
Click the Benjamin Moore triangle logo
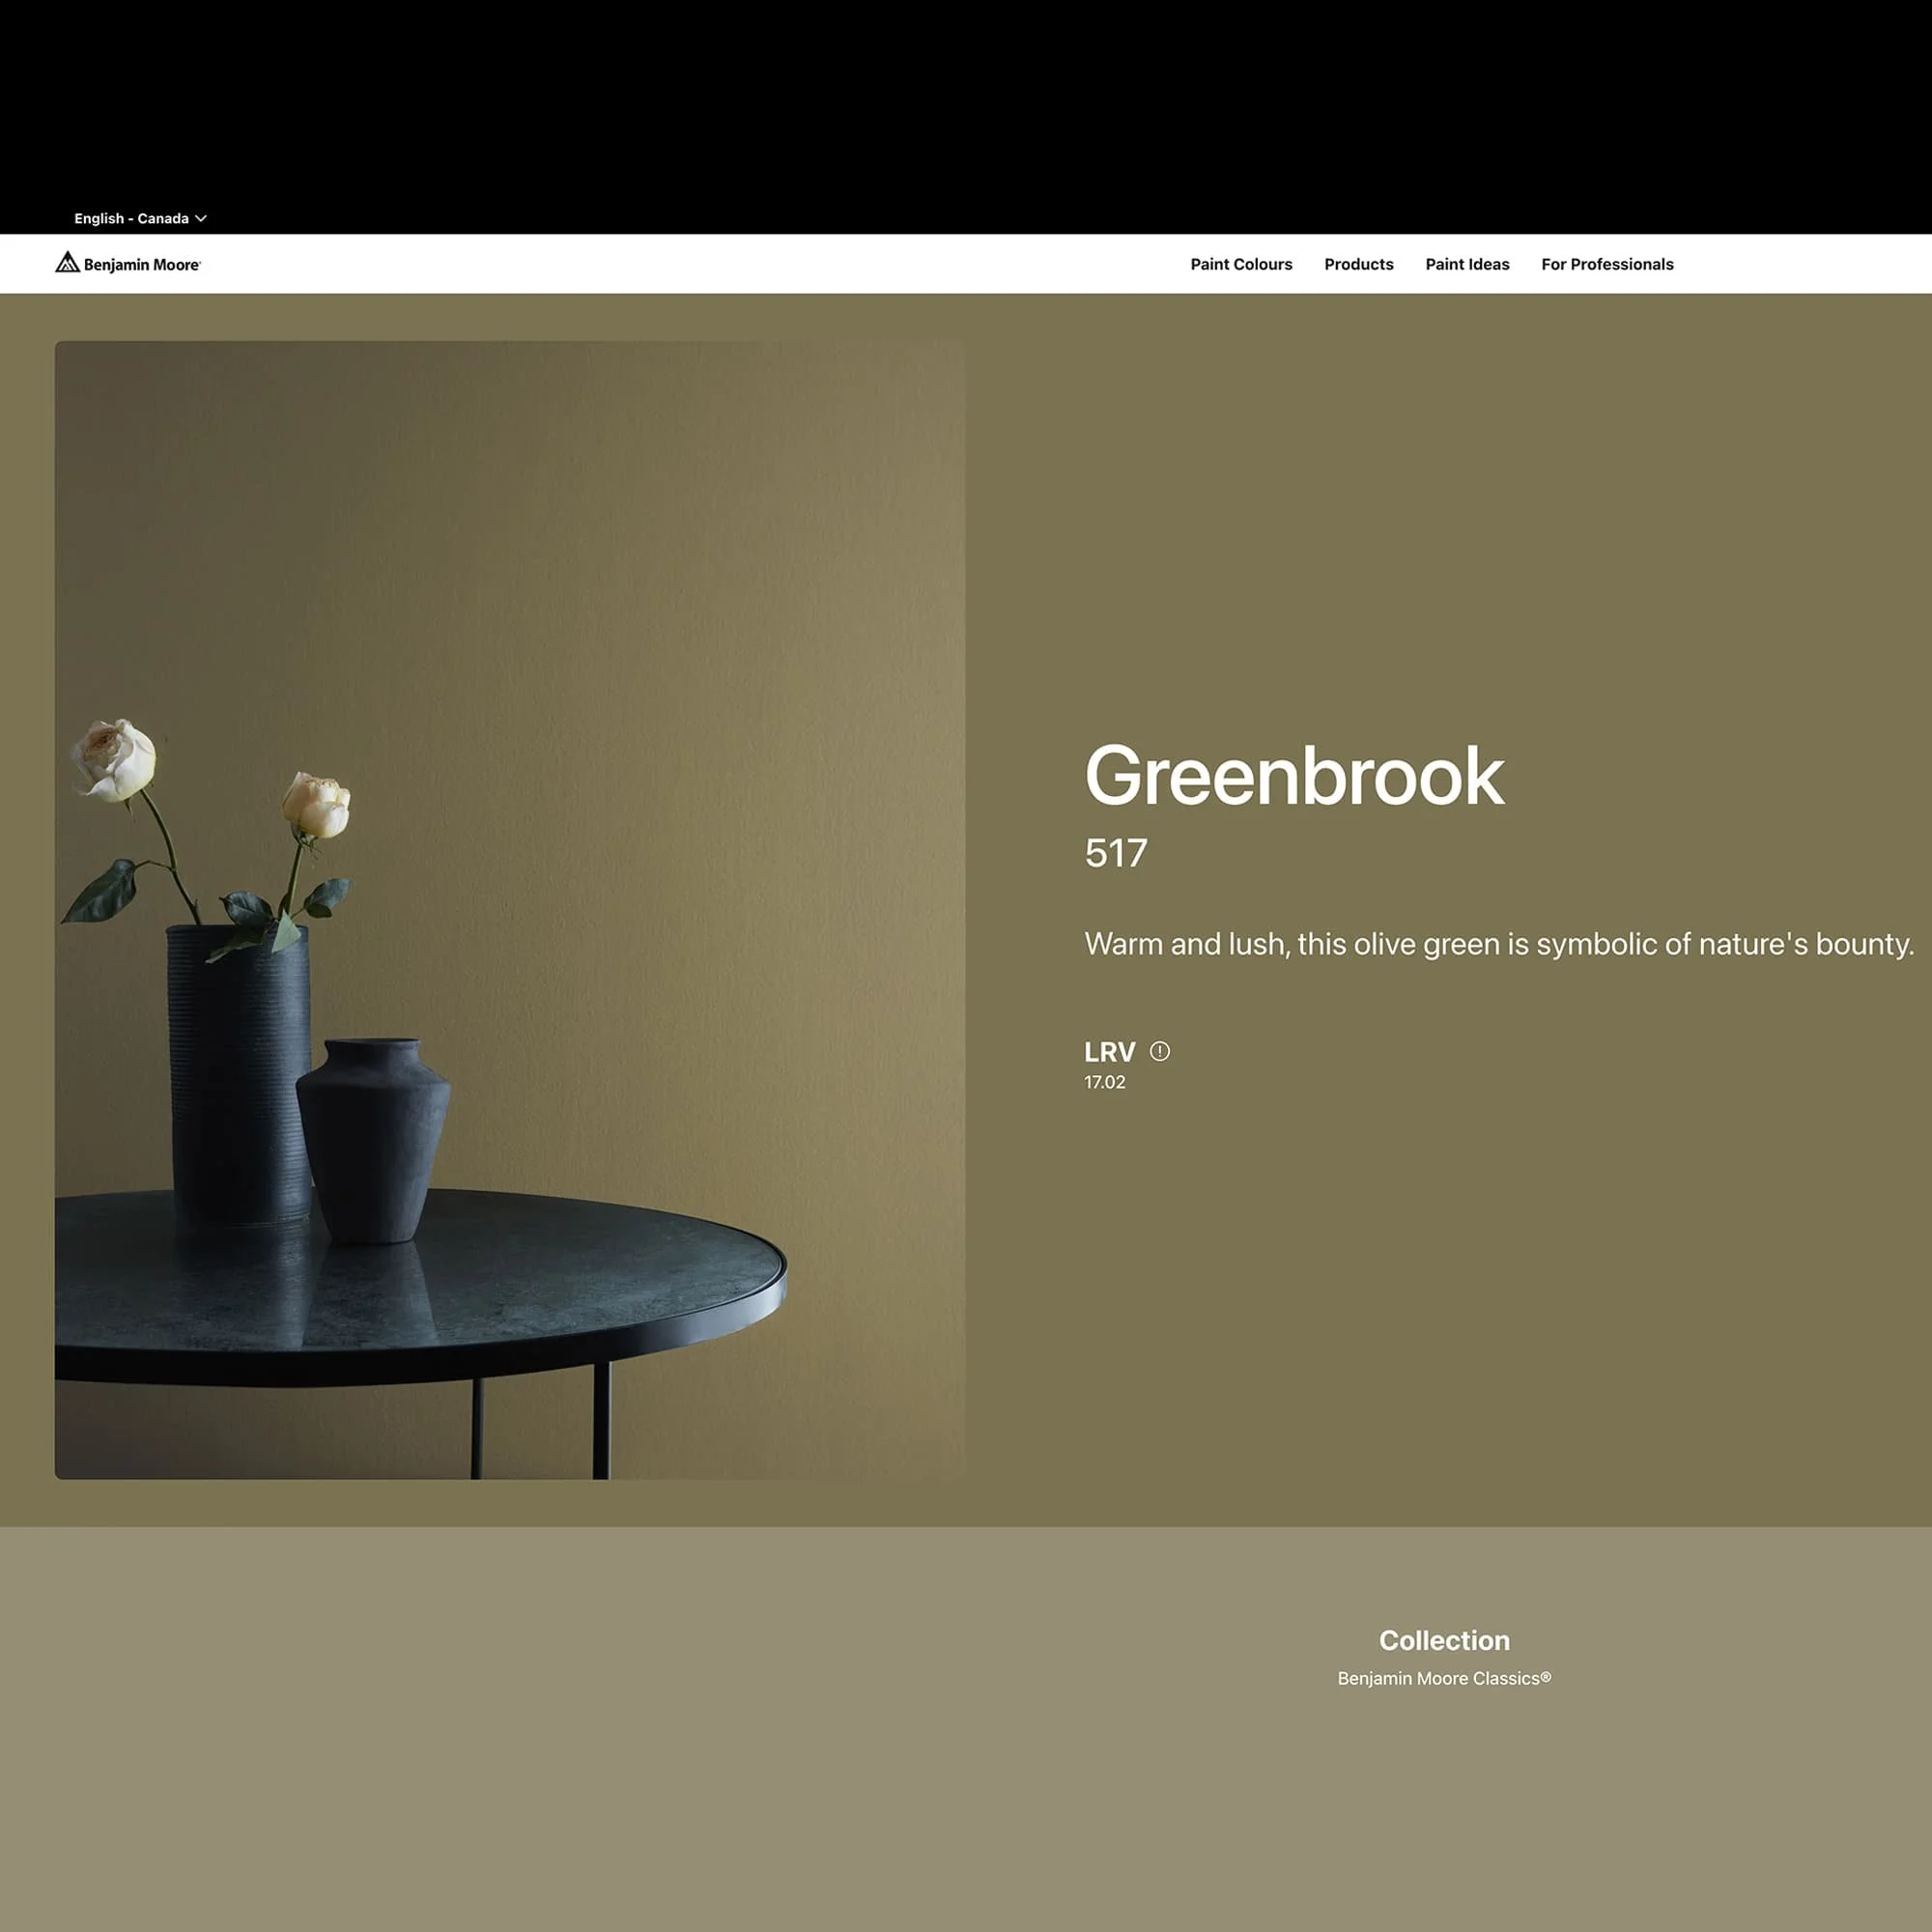tap(66, 263)
